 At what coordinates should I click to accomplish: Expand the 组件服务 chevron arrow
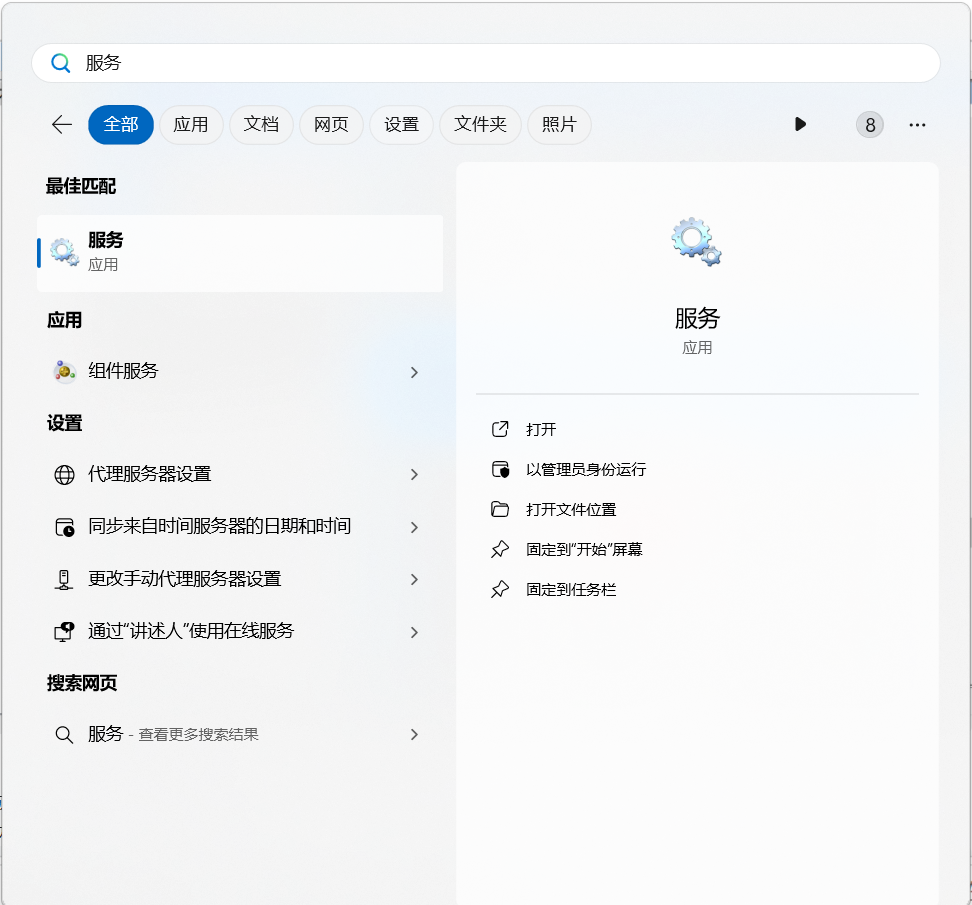tap(414, 372)
